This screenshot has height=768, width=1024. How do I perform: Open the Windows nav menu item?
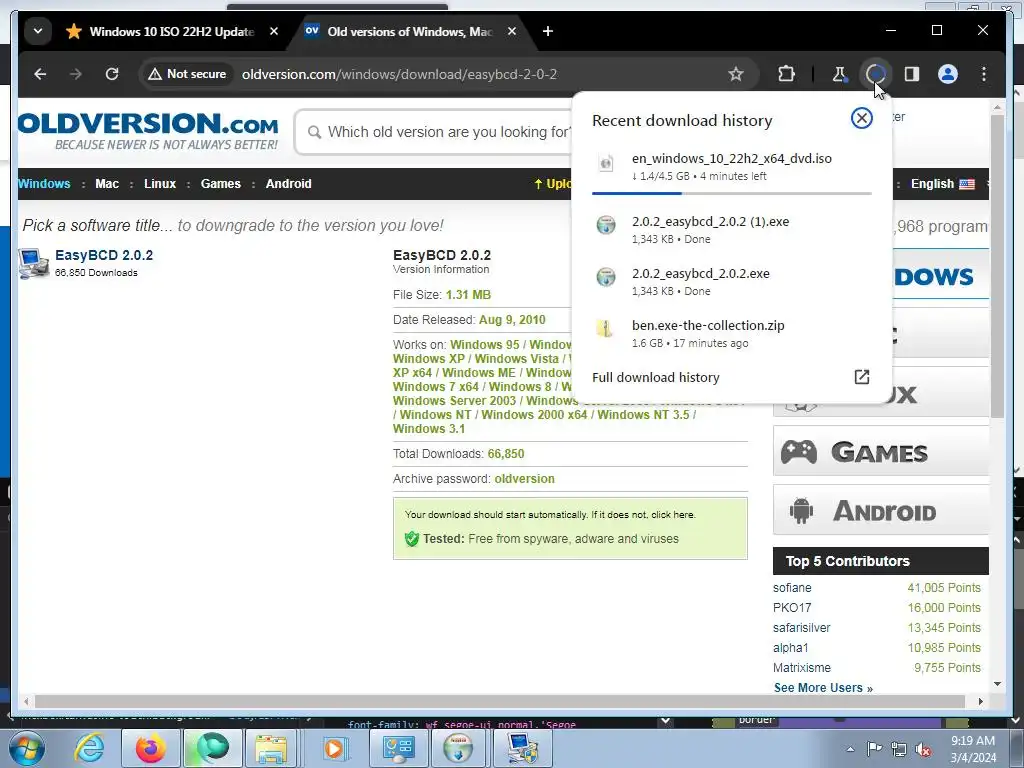coord(44,184)
